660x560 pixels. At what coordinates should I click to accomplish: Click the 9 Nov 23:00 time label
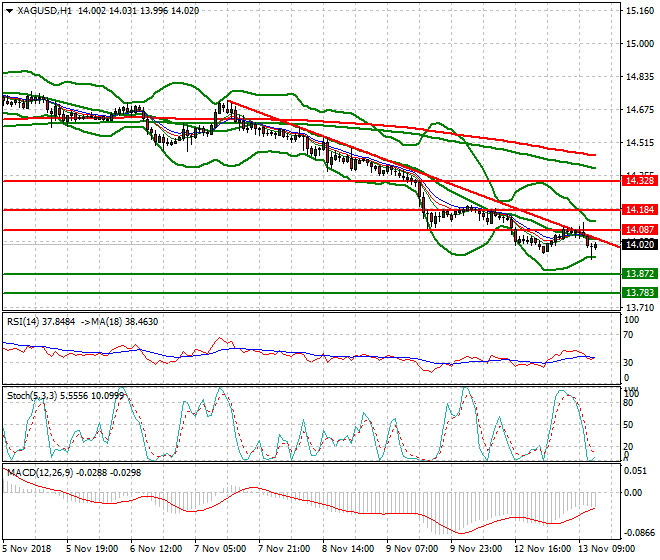tap(476, 549)
